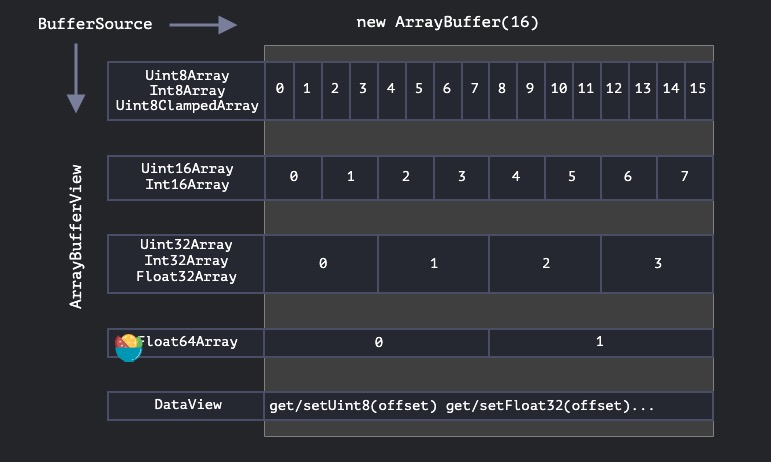Image resolution: width=771 pixels, height=462 pixels.
Task: Pick cell 4 in the Uint16Array row
Action: [517, 178]
